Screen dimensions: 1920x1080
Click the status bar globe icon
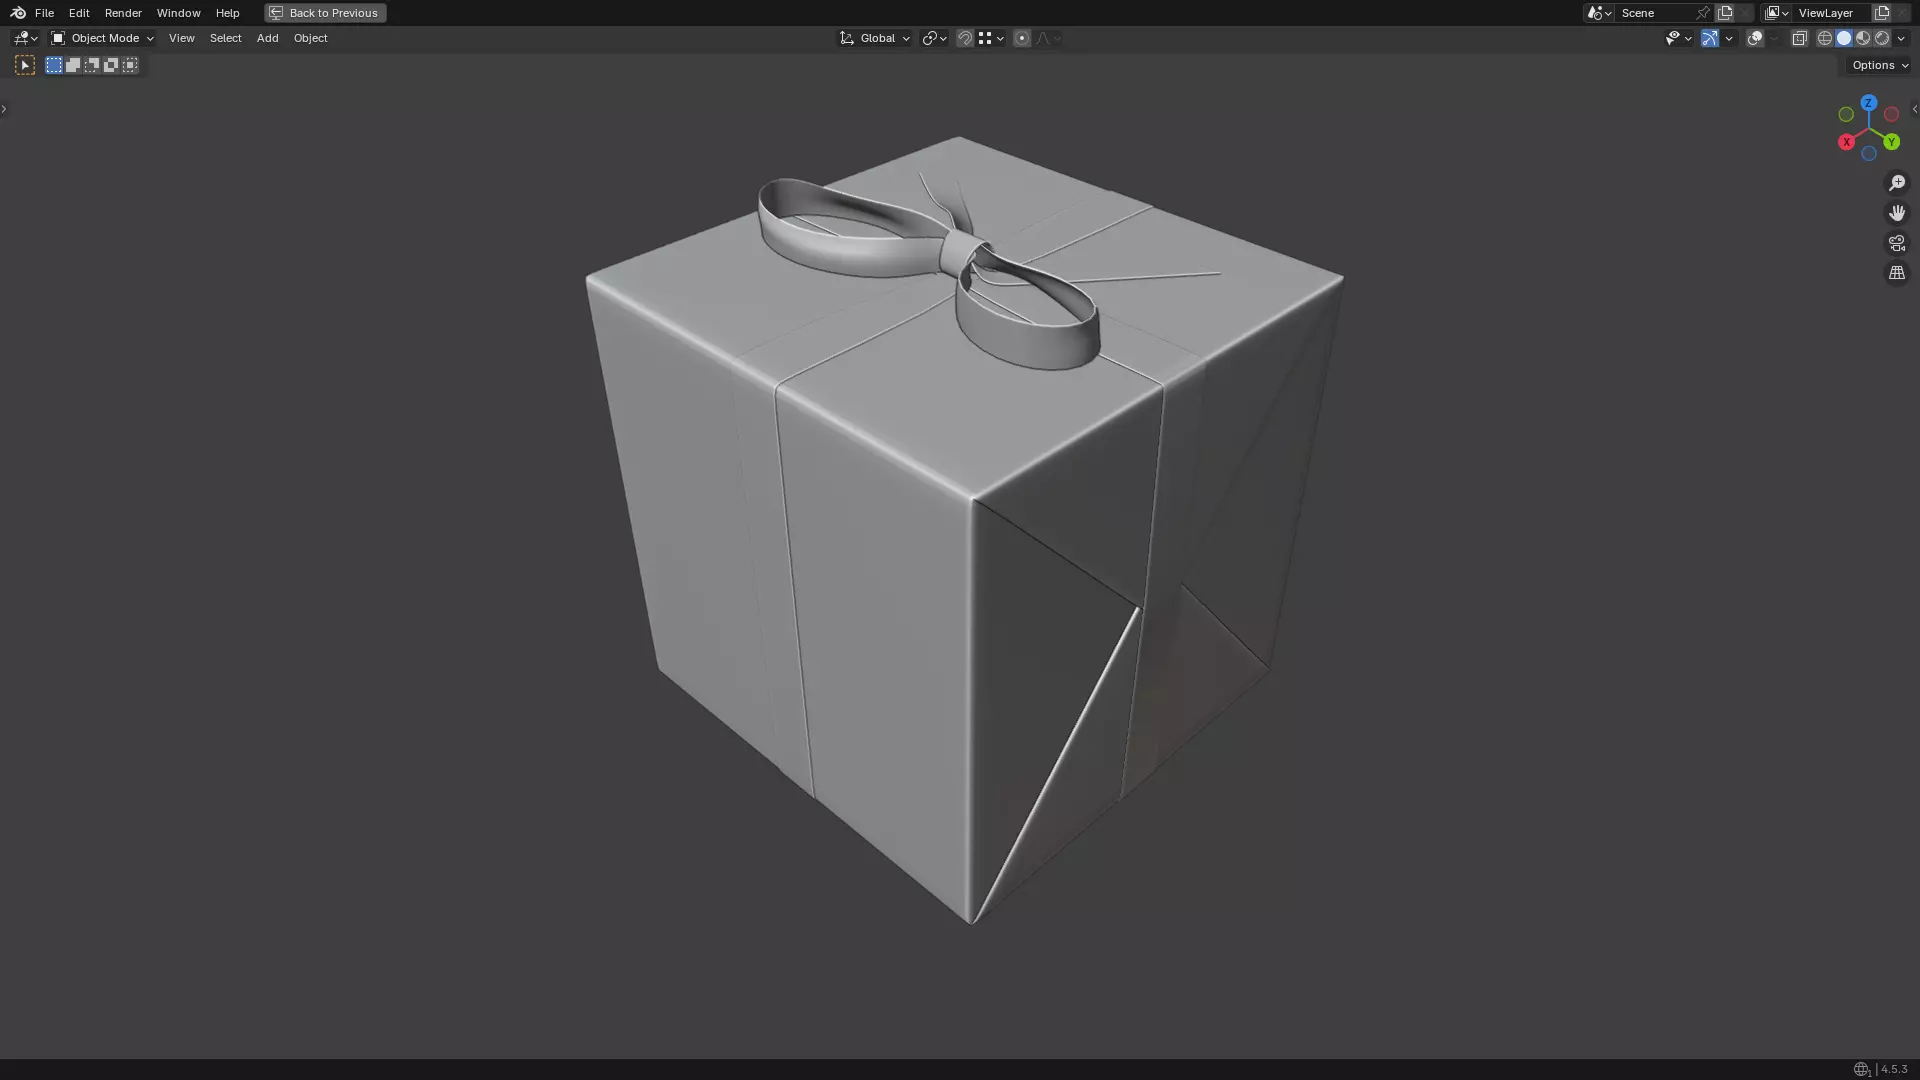coord(1862,1069)
